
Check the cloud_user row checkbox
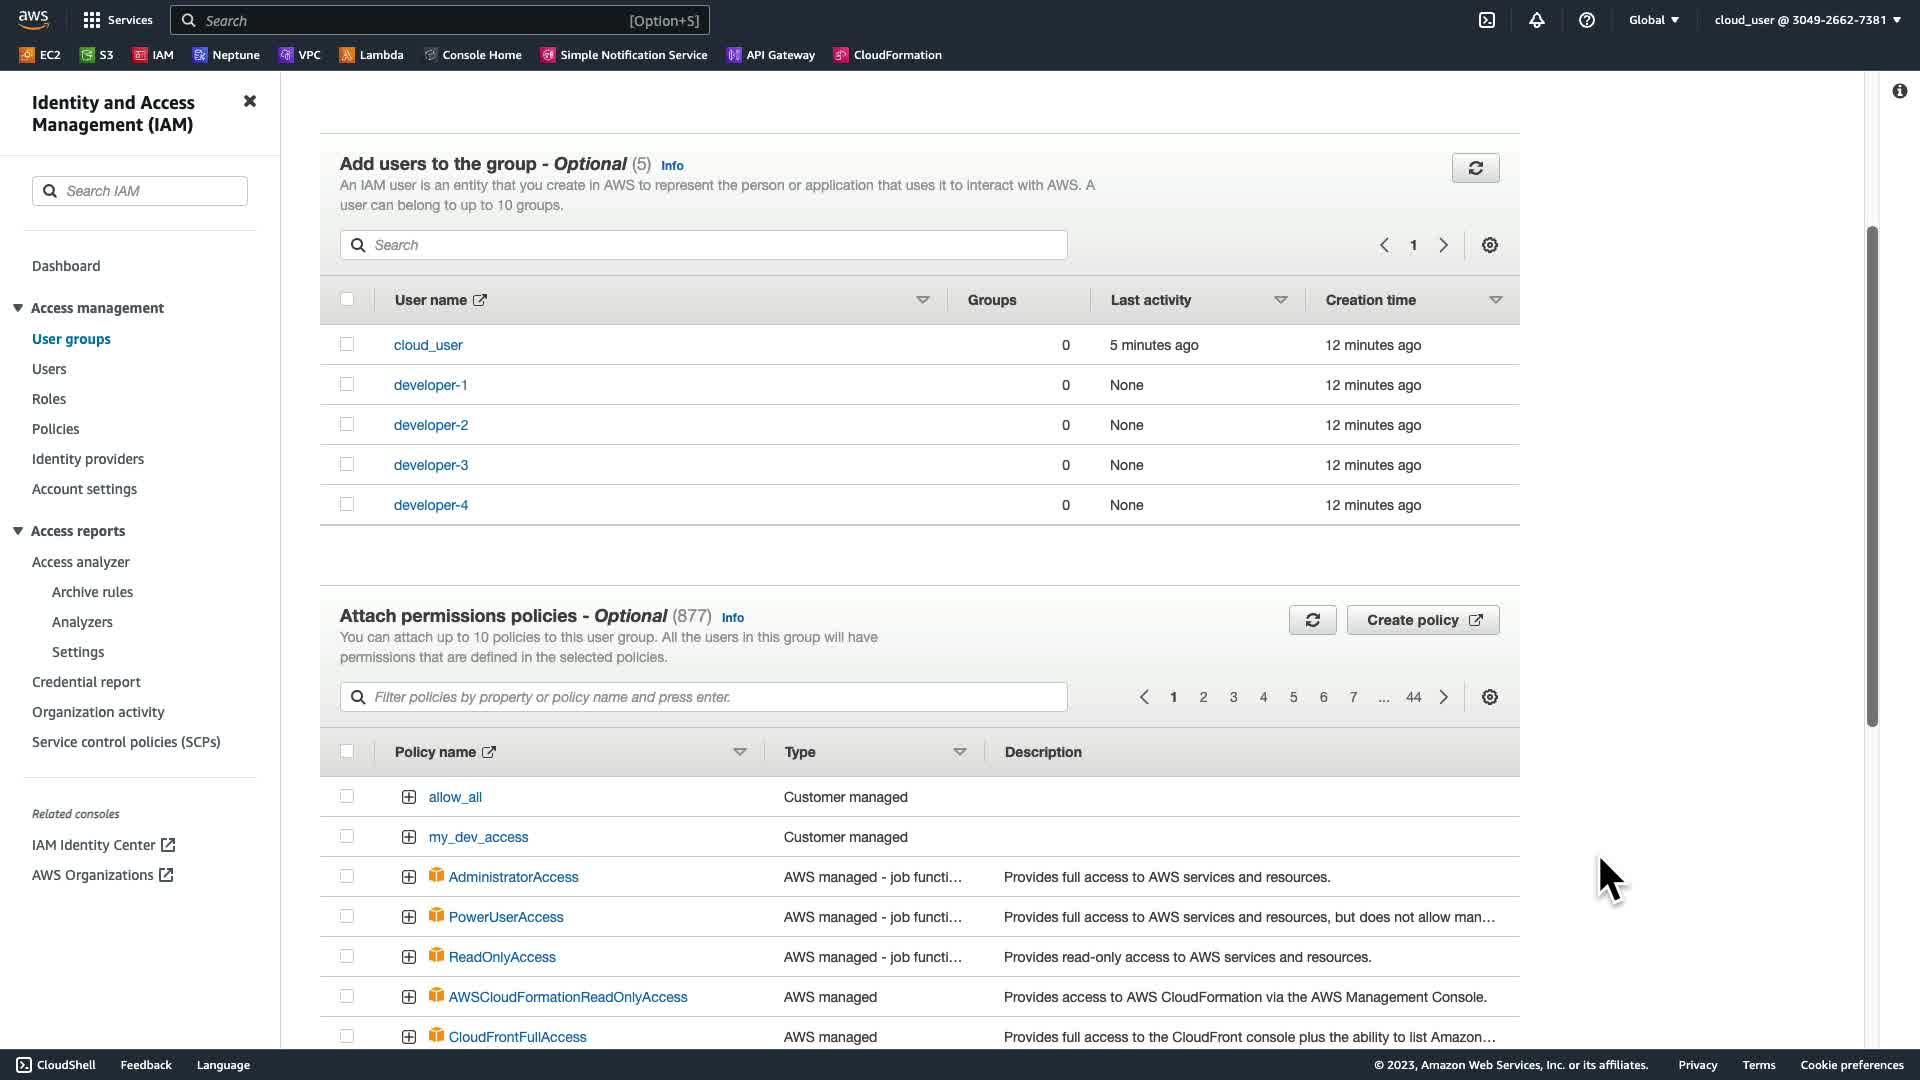pos(347,344)
